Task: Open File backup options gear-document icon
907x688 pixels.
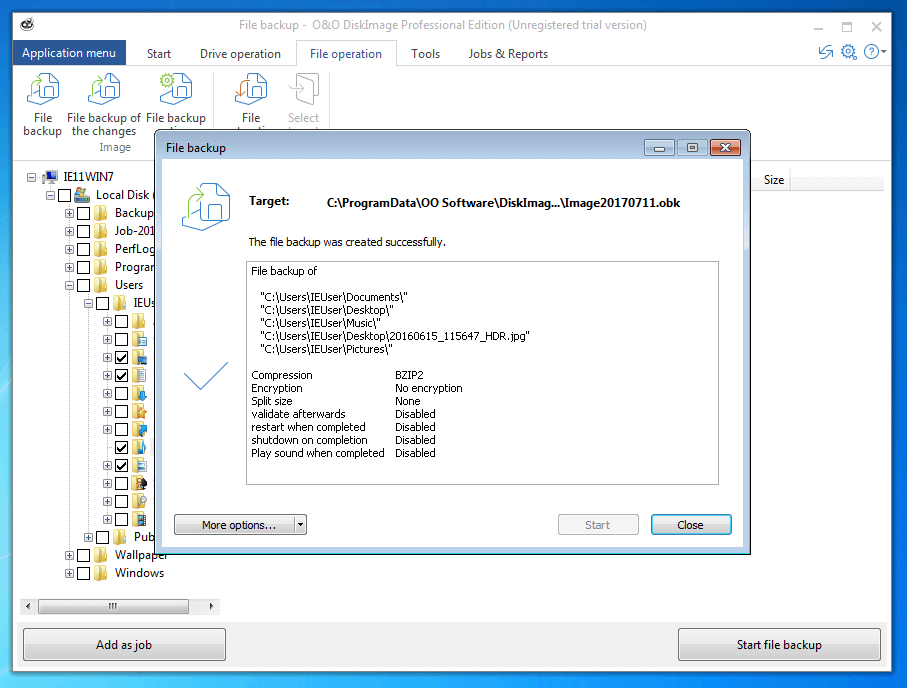Action: [x=175, y=91]
